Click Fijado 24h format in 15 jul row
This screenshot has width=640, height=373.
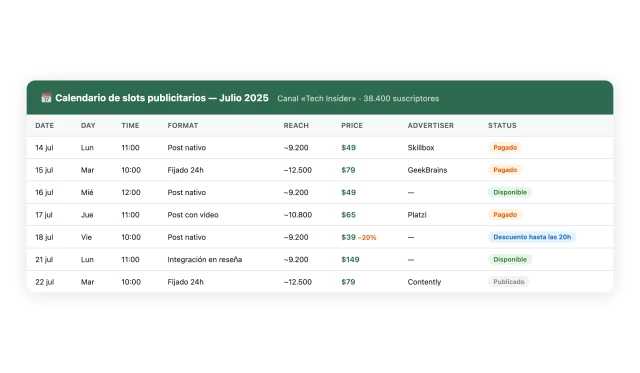185,170
